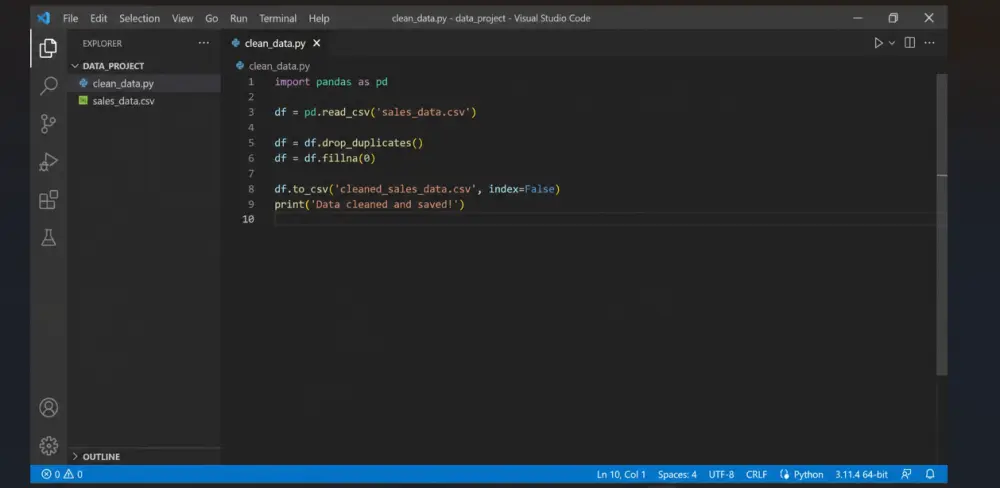Viewport: 1000px width, 488px height.
Task: Open the Run menu
Action: click(239, 18)
